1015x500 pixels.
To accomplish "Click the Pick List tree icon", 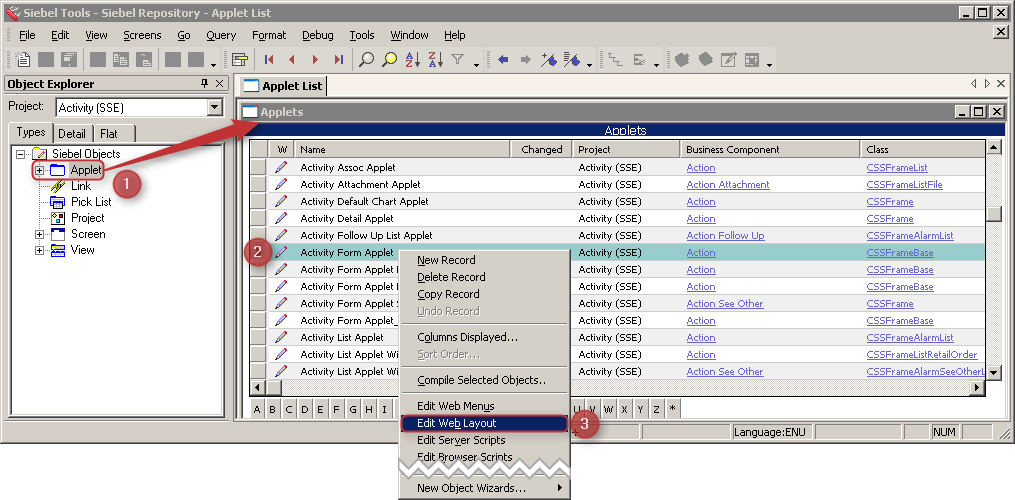I will [58, 201].
